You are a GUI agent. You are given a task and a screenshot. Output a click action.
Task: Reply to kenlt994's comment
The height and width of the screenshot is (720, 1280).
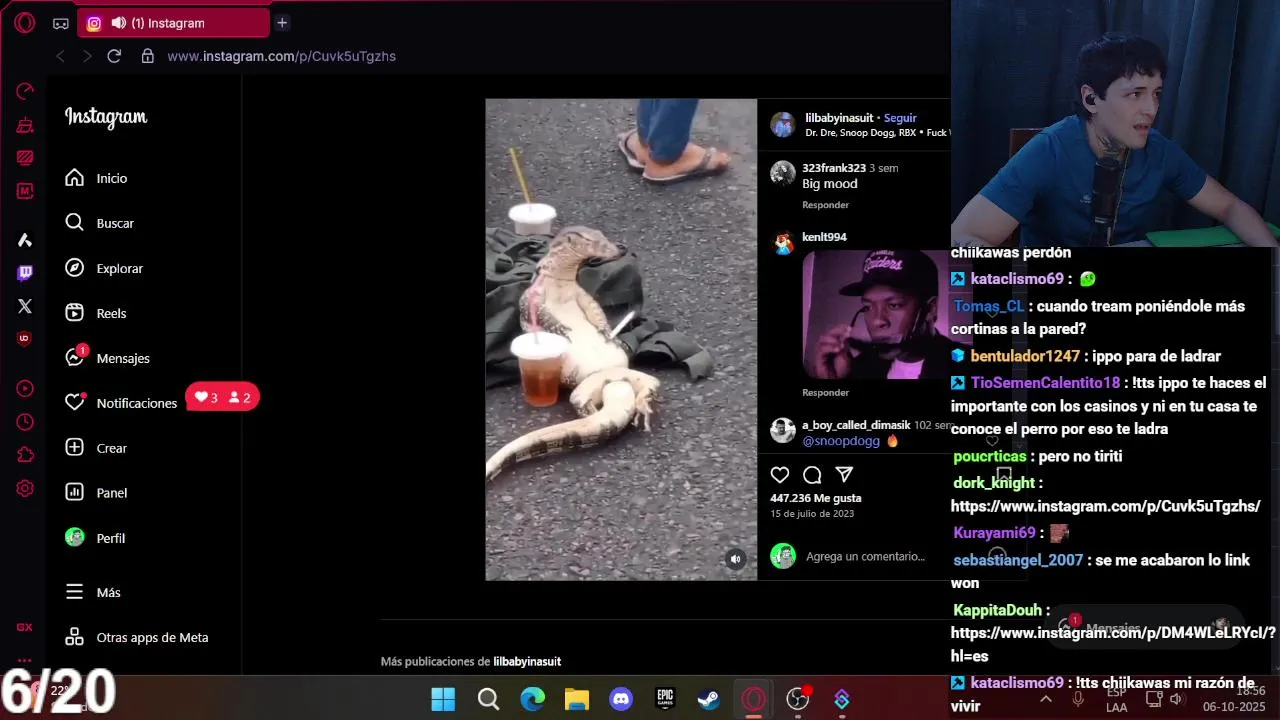tap(825, 393)
